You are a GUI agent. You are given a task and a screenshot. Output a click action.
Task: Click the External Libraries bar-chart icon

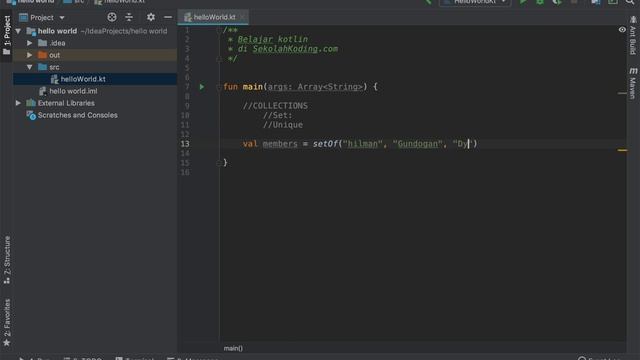point(31,103)
